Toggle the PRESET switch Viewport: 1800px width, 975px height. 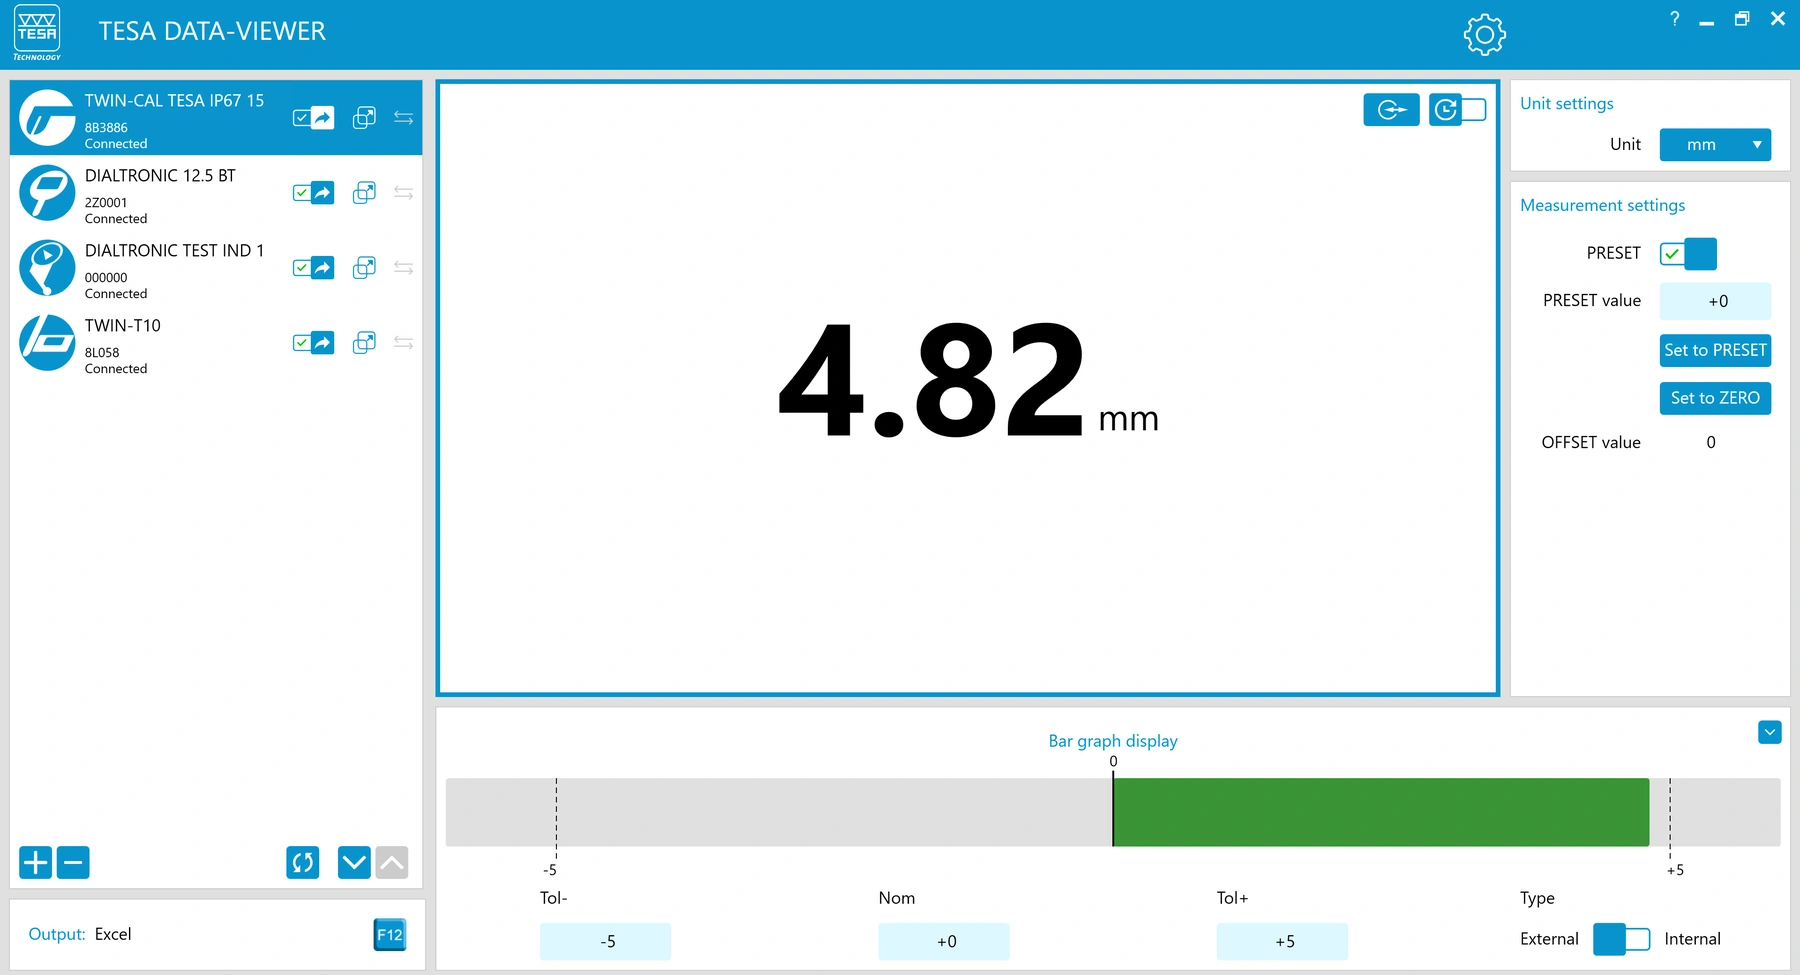1688,254
